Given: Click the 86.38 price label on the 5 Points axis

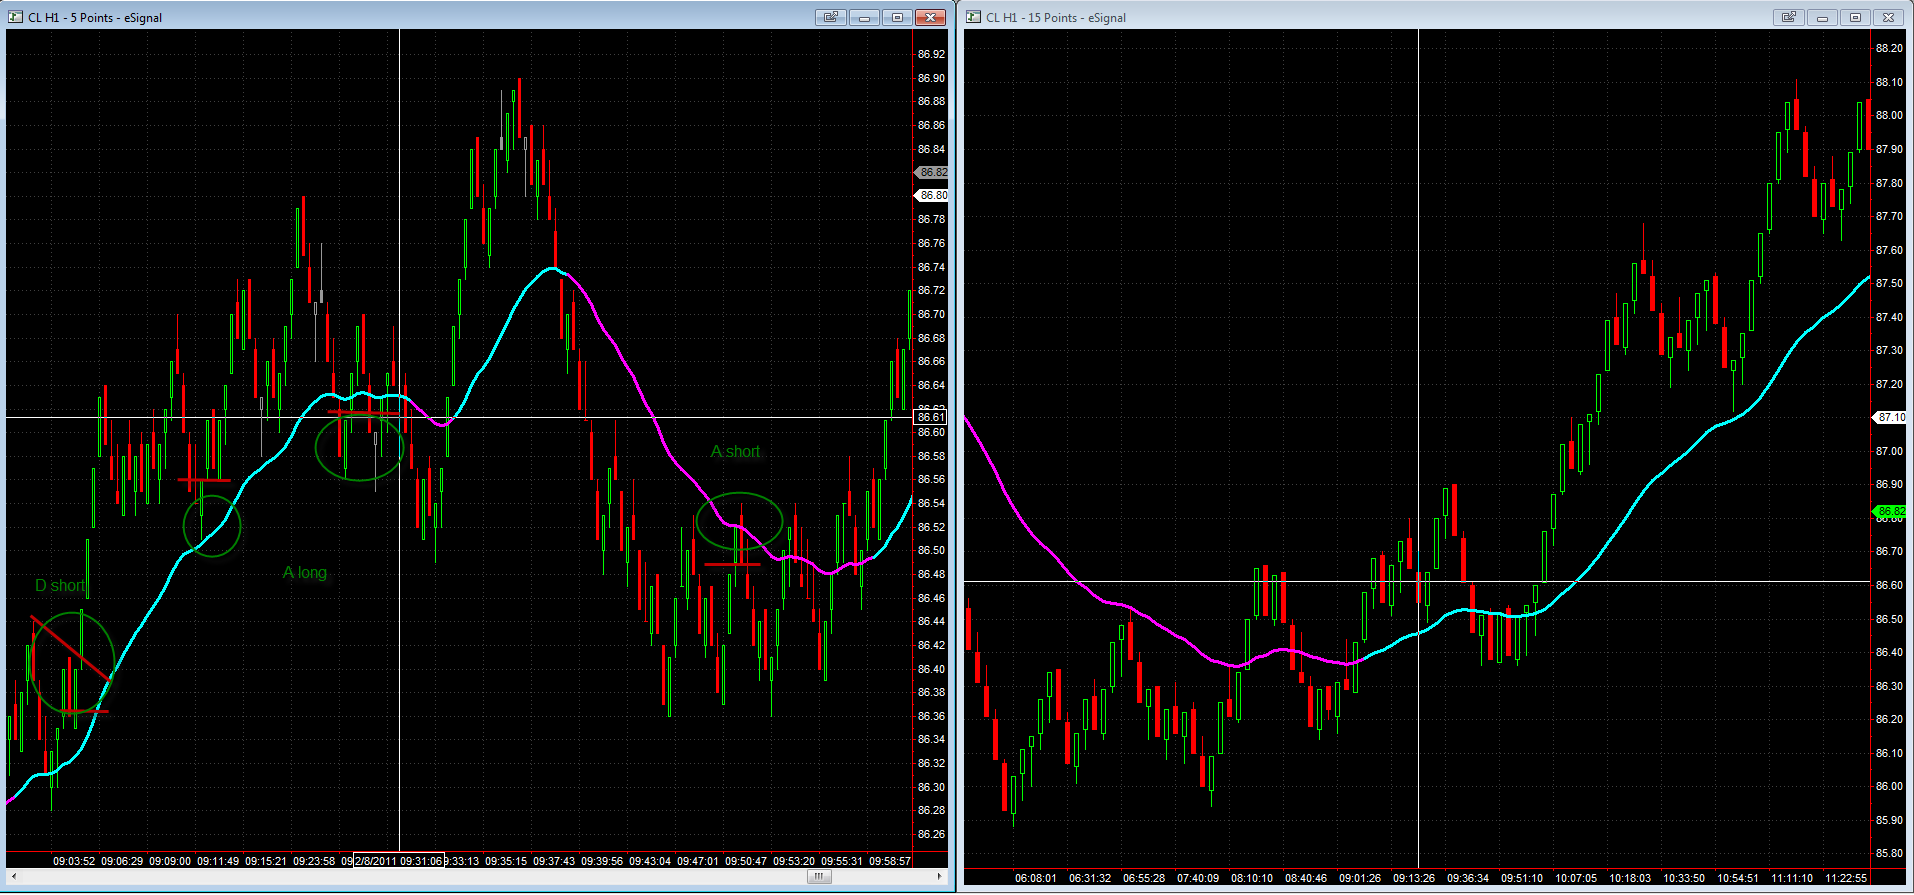Looking at the screenshot, I should [x=931, y=692].
